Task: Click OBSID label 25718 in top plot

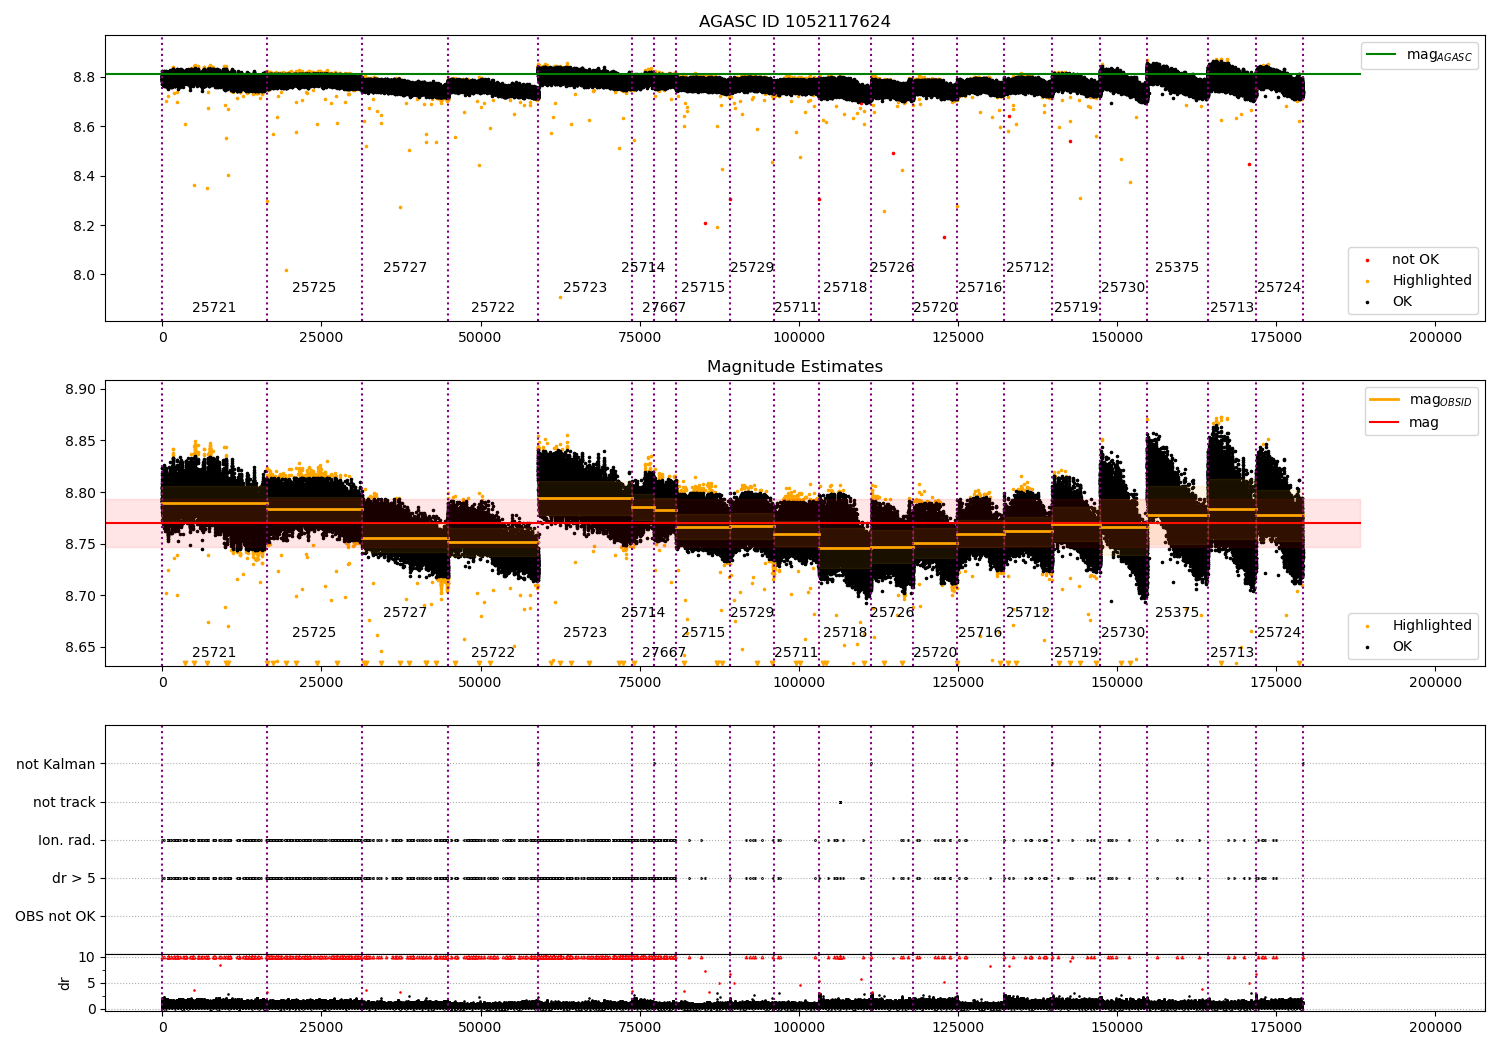Action: click(x=845, y=288)
